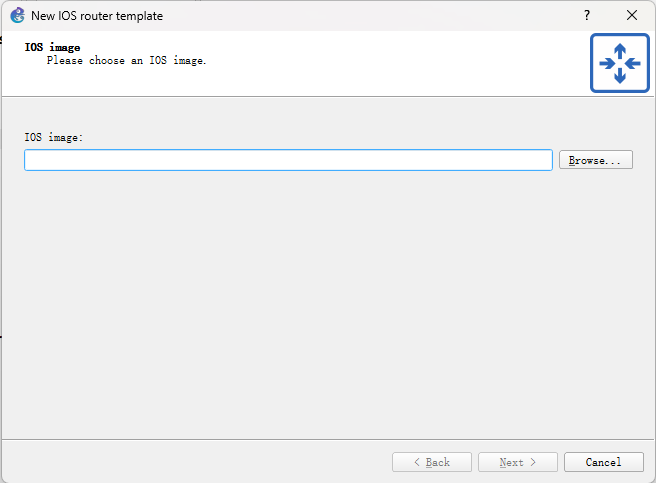Image resolution: width=656 pixels, height=483 pixels.
Task: Click the bold "IOS image" page heading
Action: [x=52, y=47]
